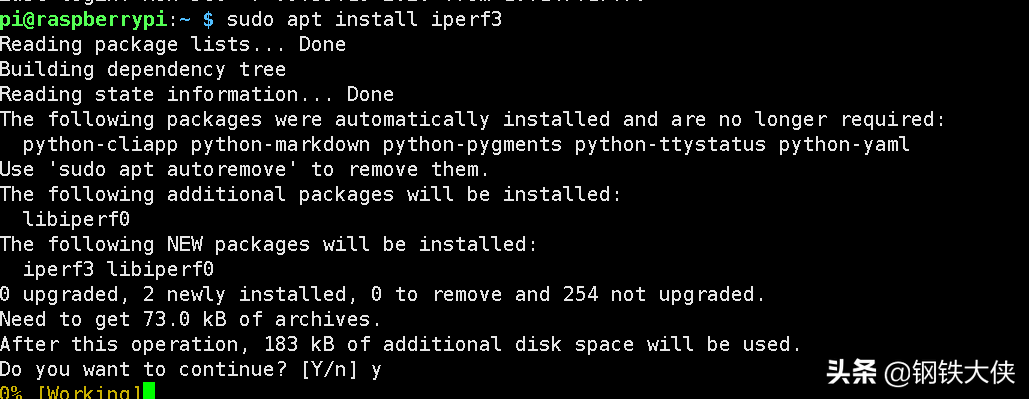
Task: Click the 'Reading package lists... Done' line
Action: [x=173, y=45]
